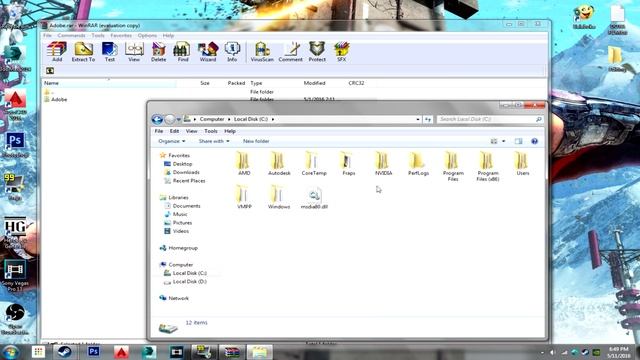Screen dimensions: 640x360
Task: Run VirusScan from WinRAR toolbar
Action: coord(262,52)
